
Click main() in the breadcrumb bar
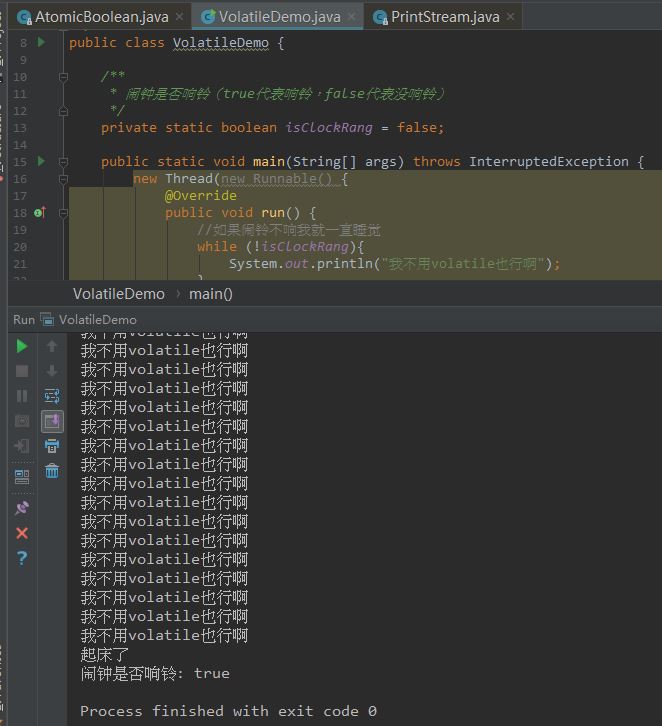[x=211, y=294]
